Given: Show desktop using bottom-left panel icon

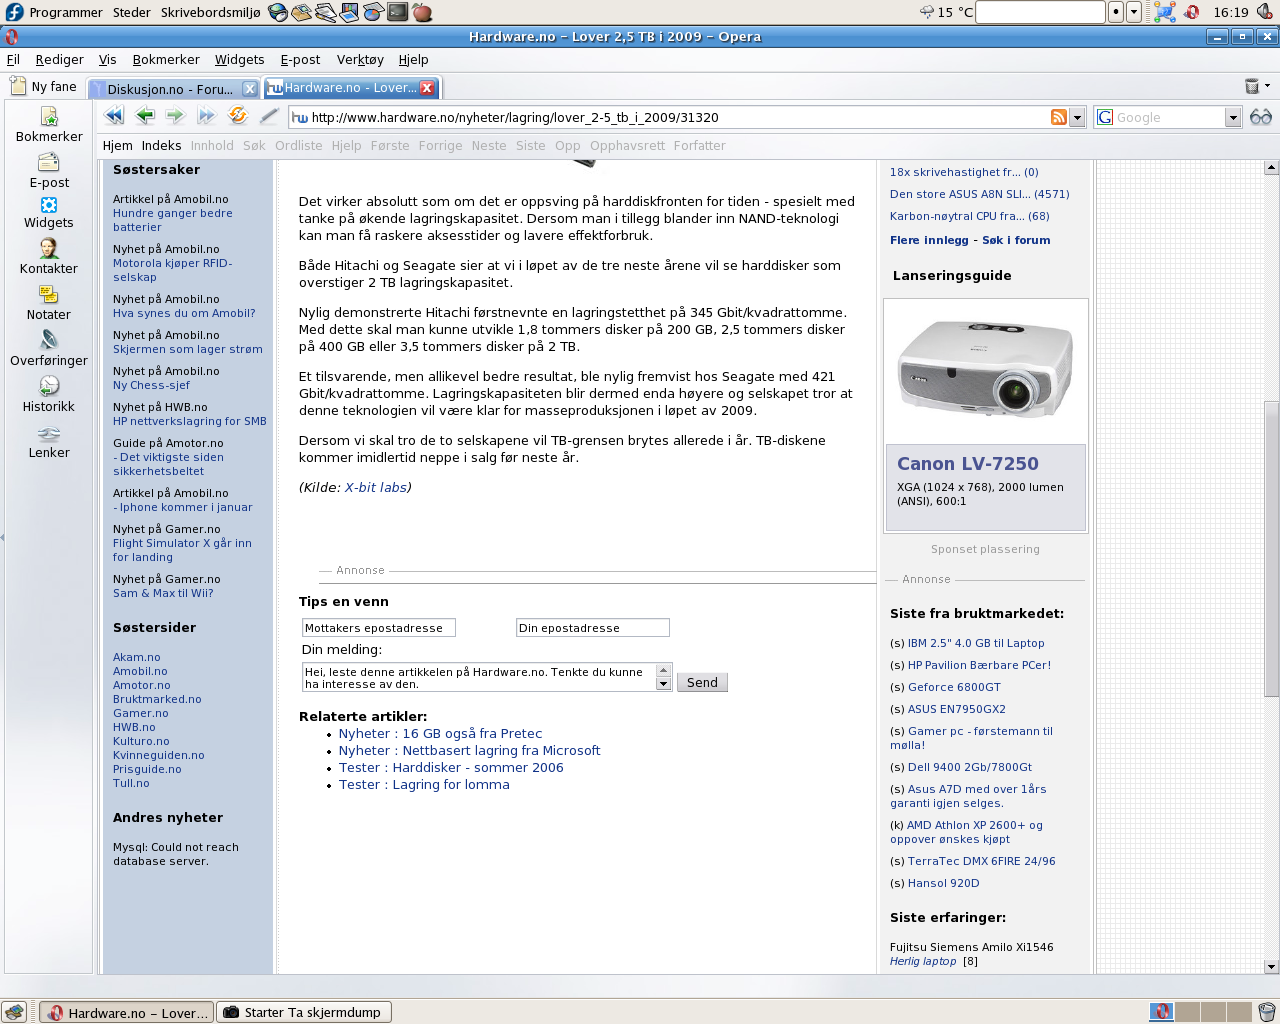Looking at the screenshot, I should coord(14,1012).
